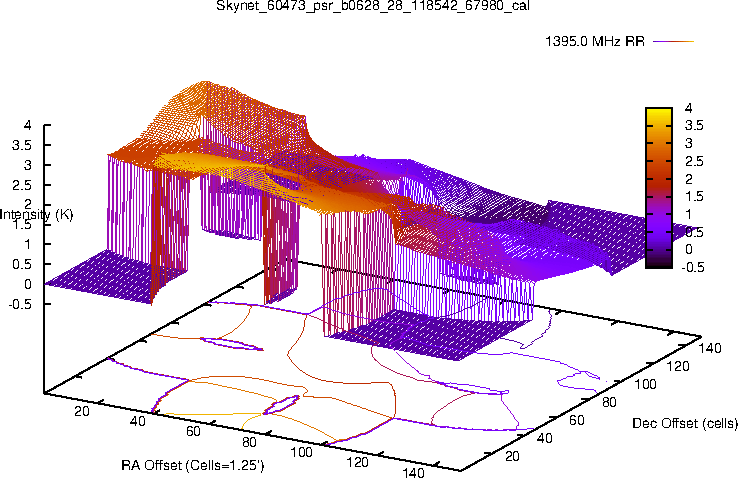Screen dimensions: 738x478
Task: Select value -0.5 on the Intensity axis
Action: (20, 304)
